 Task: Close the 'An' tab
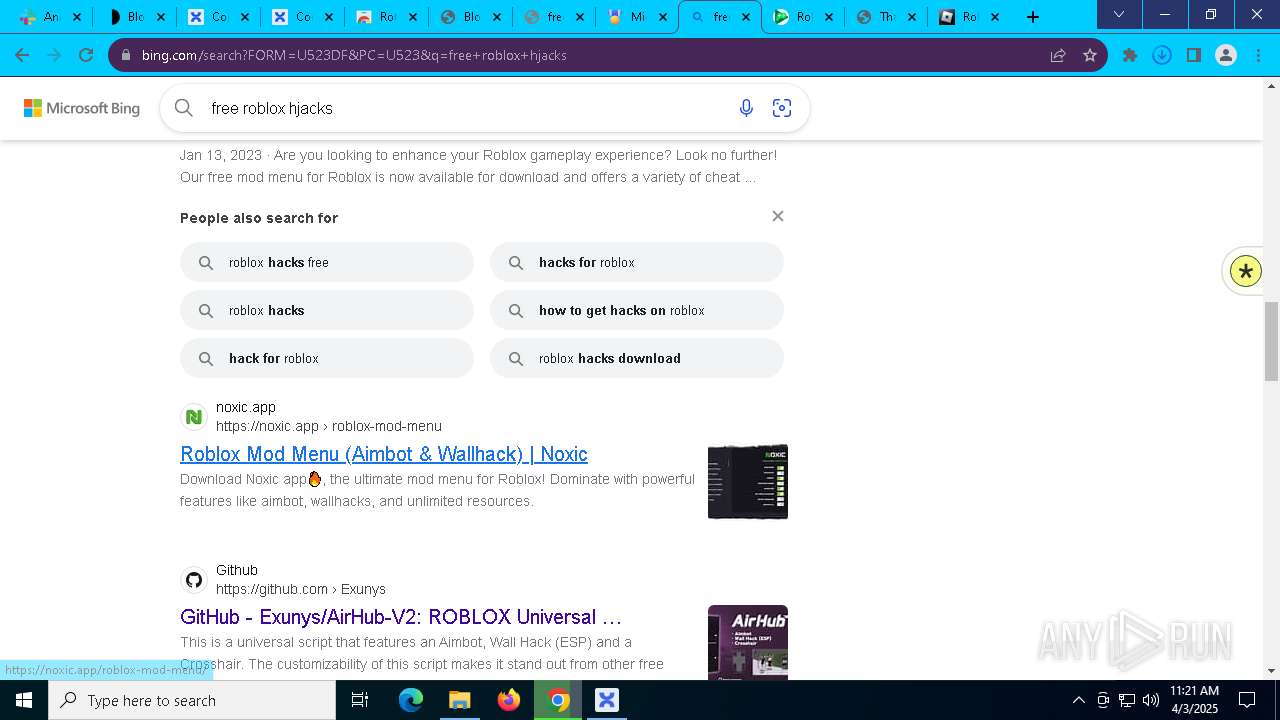[x=77, y=17]
